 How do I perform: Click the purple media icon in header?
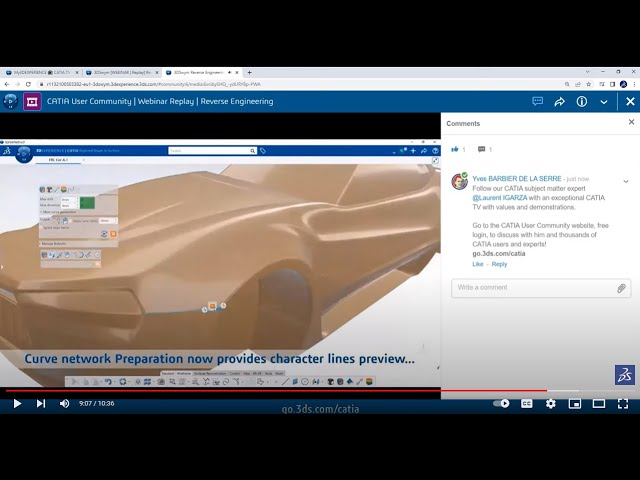click(32, 102)
